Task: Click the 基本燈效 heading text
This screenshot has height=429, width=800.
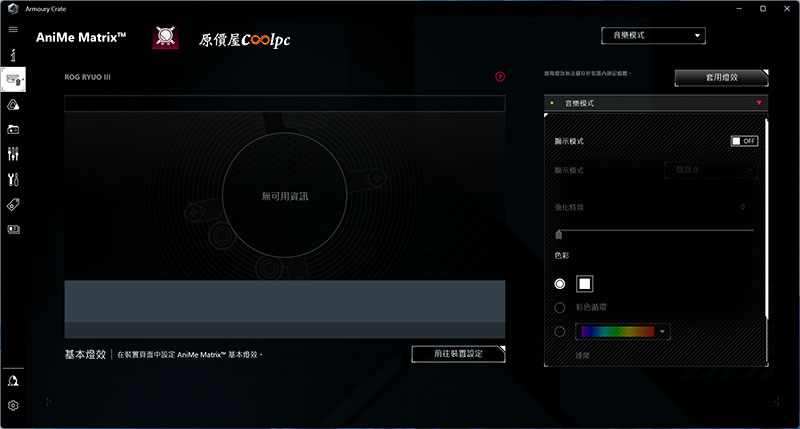Action: [x=85, y=355]
